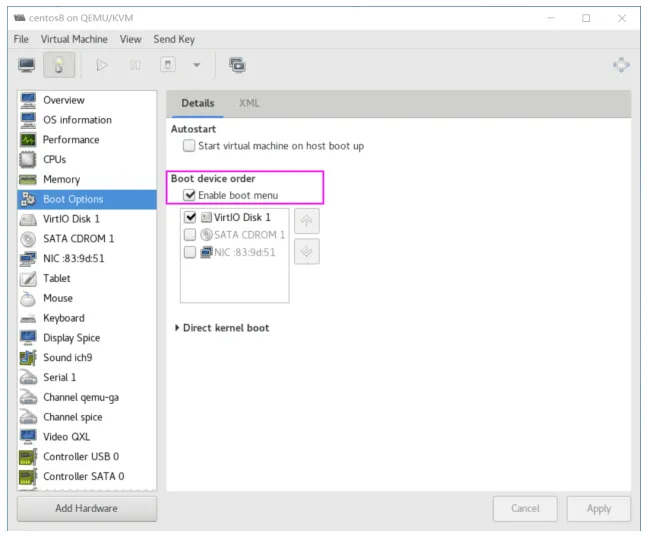Image resolution: width=645 pixels, height=536 pixels.
Task: Enable Start virtual machine on host boot
Action: (189, 146)
